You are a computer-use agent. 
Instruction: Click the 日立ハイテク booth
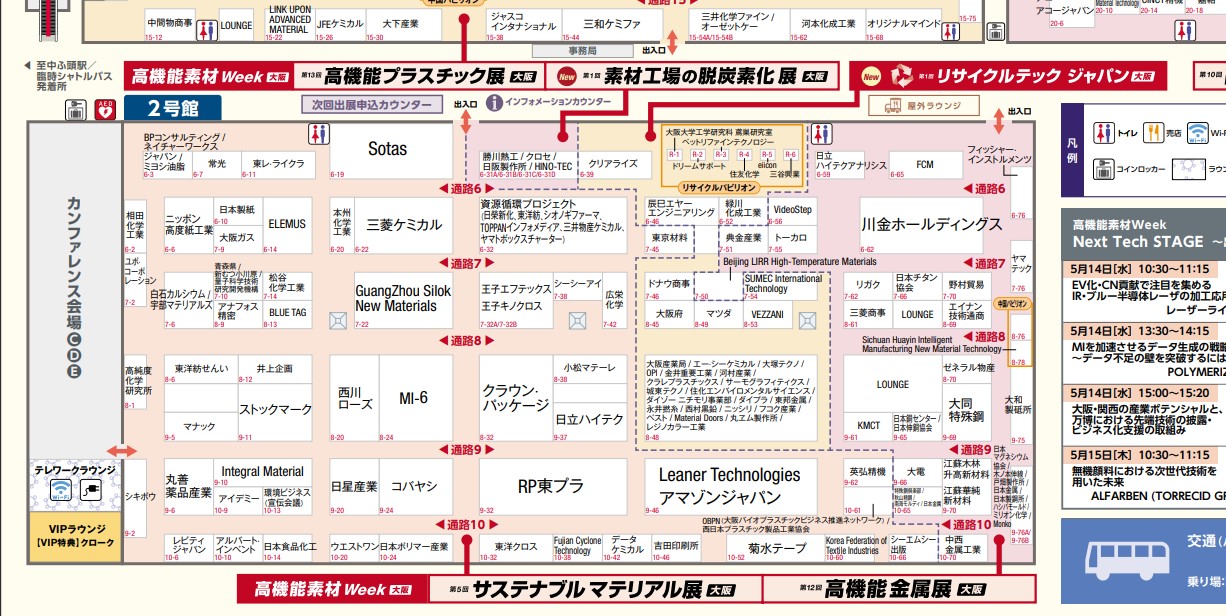pos(588,420)
